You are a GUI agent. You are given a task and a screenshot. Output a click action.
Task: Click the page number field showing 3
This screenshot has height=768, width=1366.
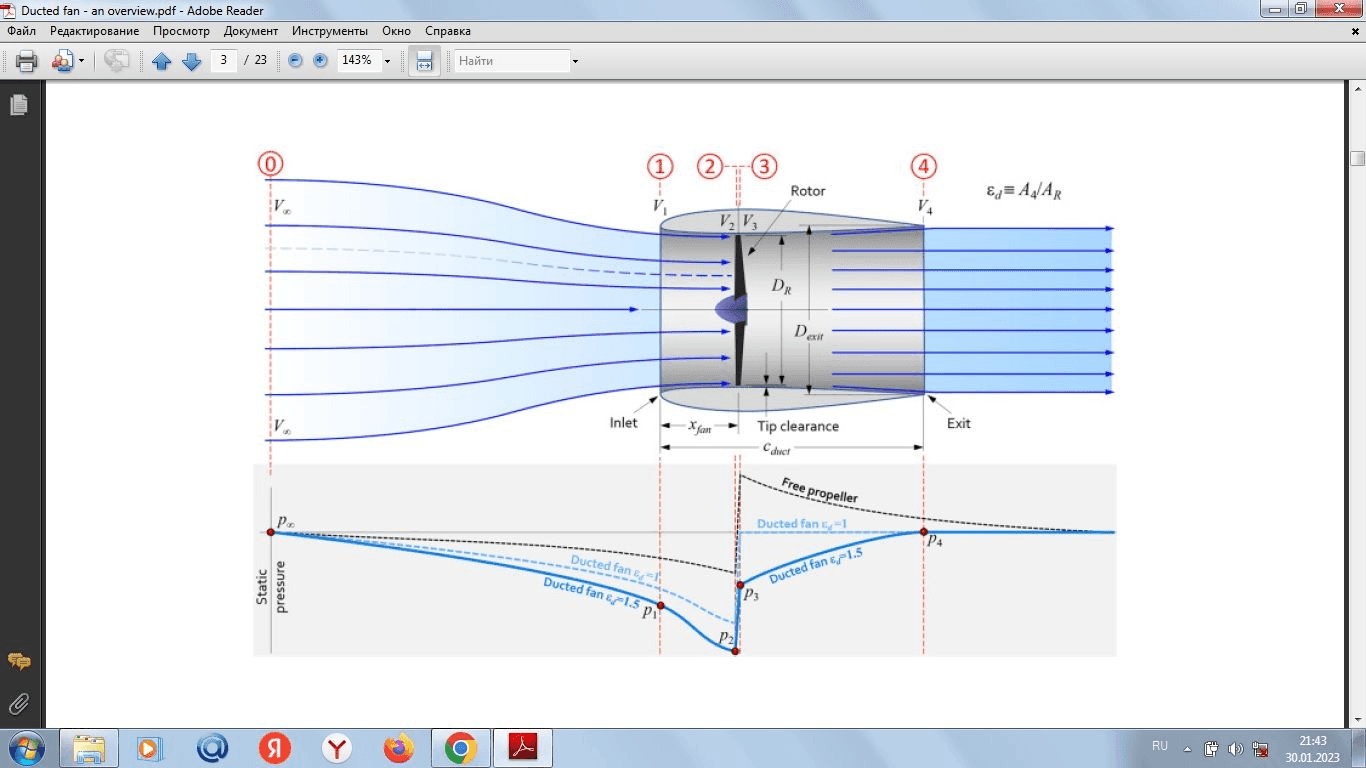pyautogui.click(x=223, y=60)
